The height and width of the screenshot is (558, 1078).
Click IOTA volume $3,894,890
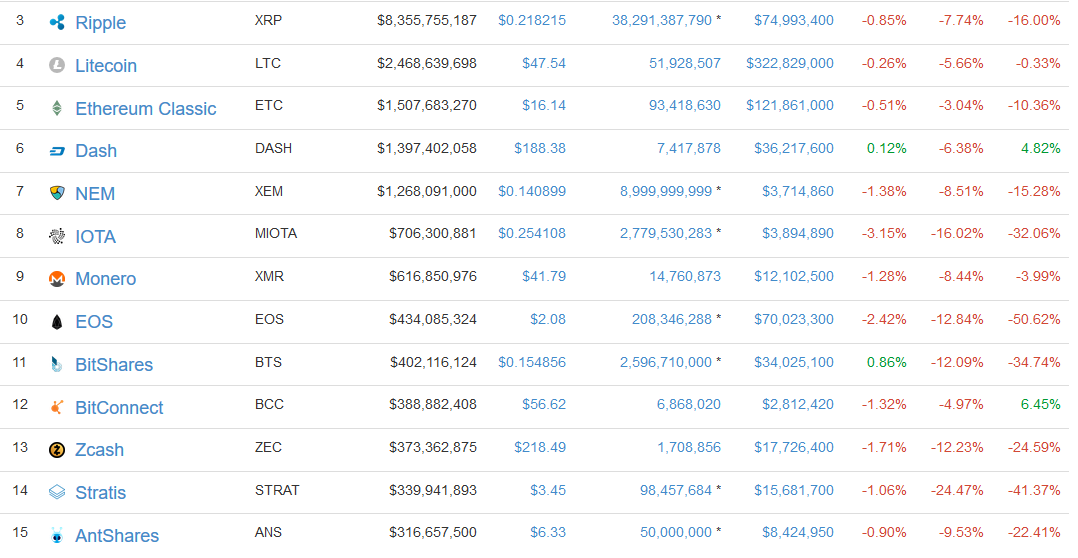(x=798, y=234)
